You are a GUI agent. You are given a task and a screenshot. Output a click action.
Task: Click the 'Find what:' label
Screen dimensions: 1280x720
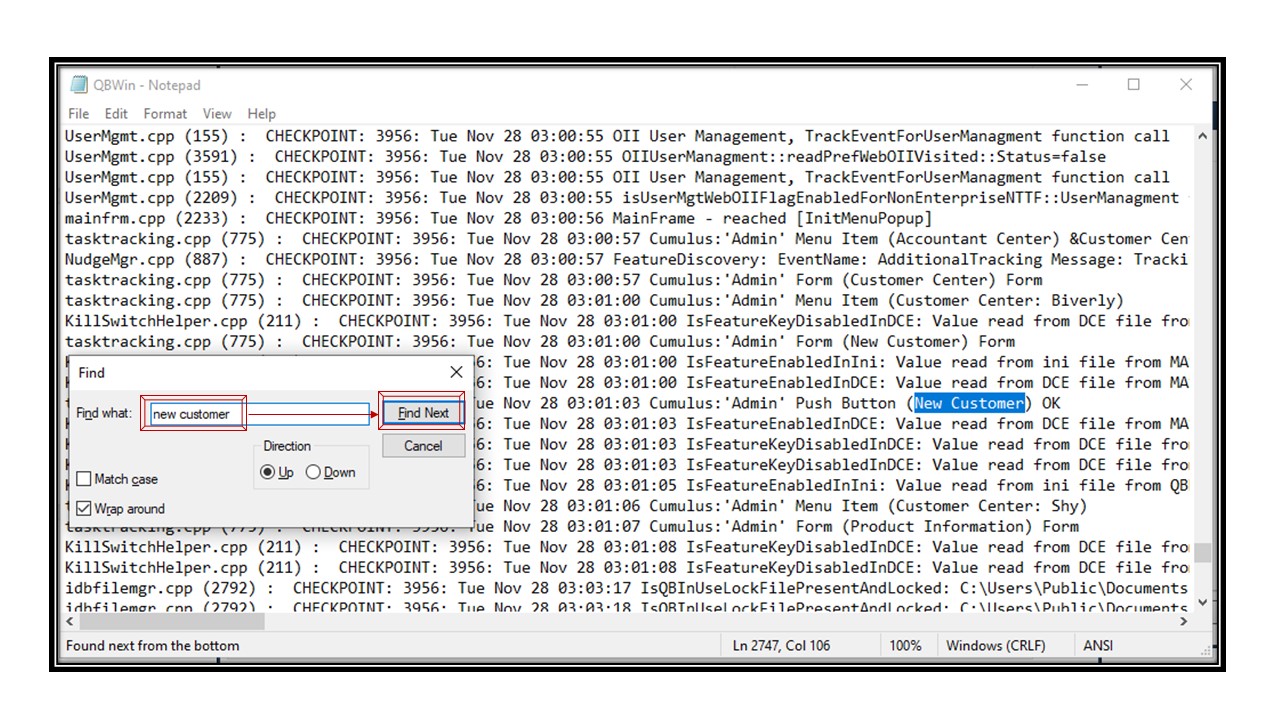[x=104, y=413]
